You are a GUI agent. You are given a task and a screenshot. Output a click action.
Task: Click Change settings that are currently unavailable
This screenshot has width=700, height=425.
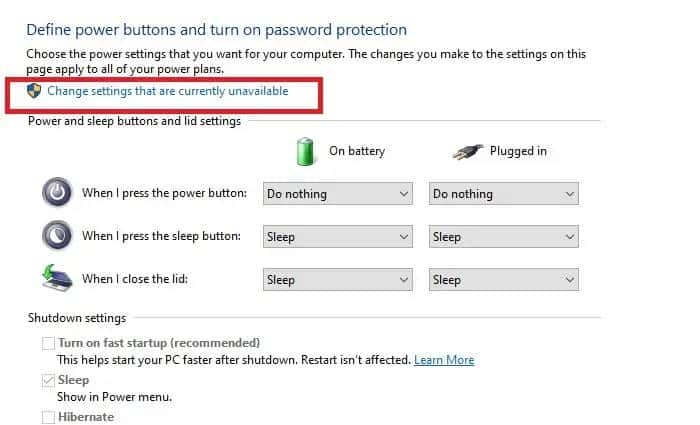tap(167, 91)
